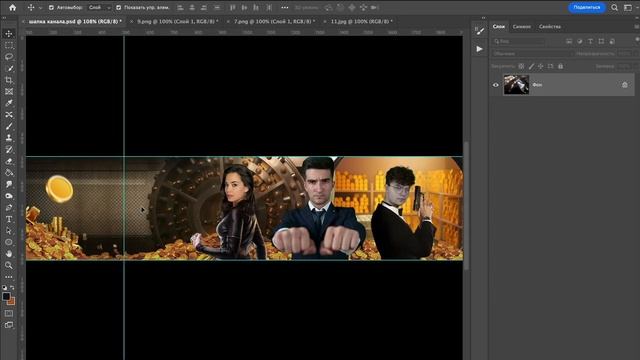Image resolution: width=640 pixels, height=360 pixels.
Task: Select the Clone Stamp tool
Action: tap(9, 138)
